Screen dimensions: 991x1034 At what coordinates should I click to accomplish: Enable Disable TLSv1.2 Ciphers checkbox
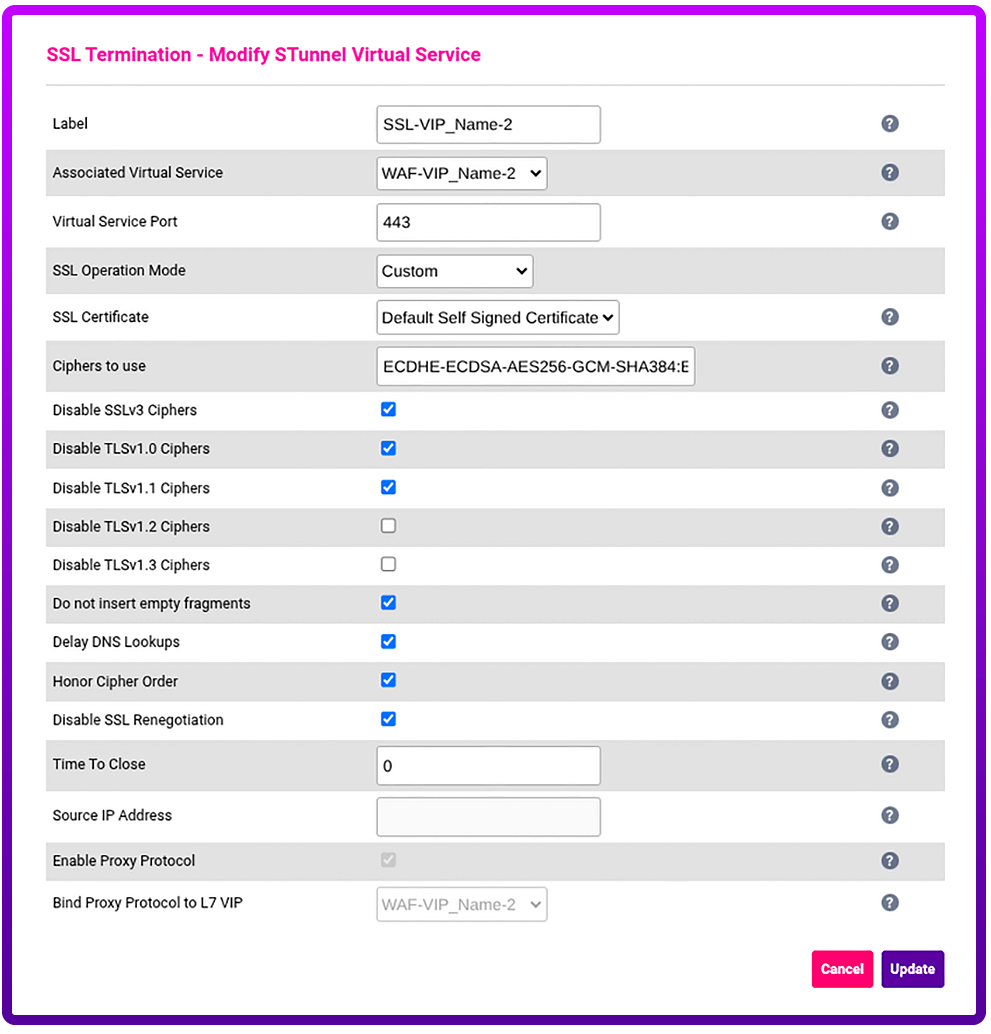[x=389, y=526]
